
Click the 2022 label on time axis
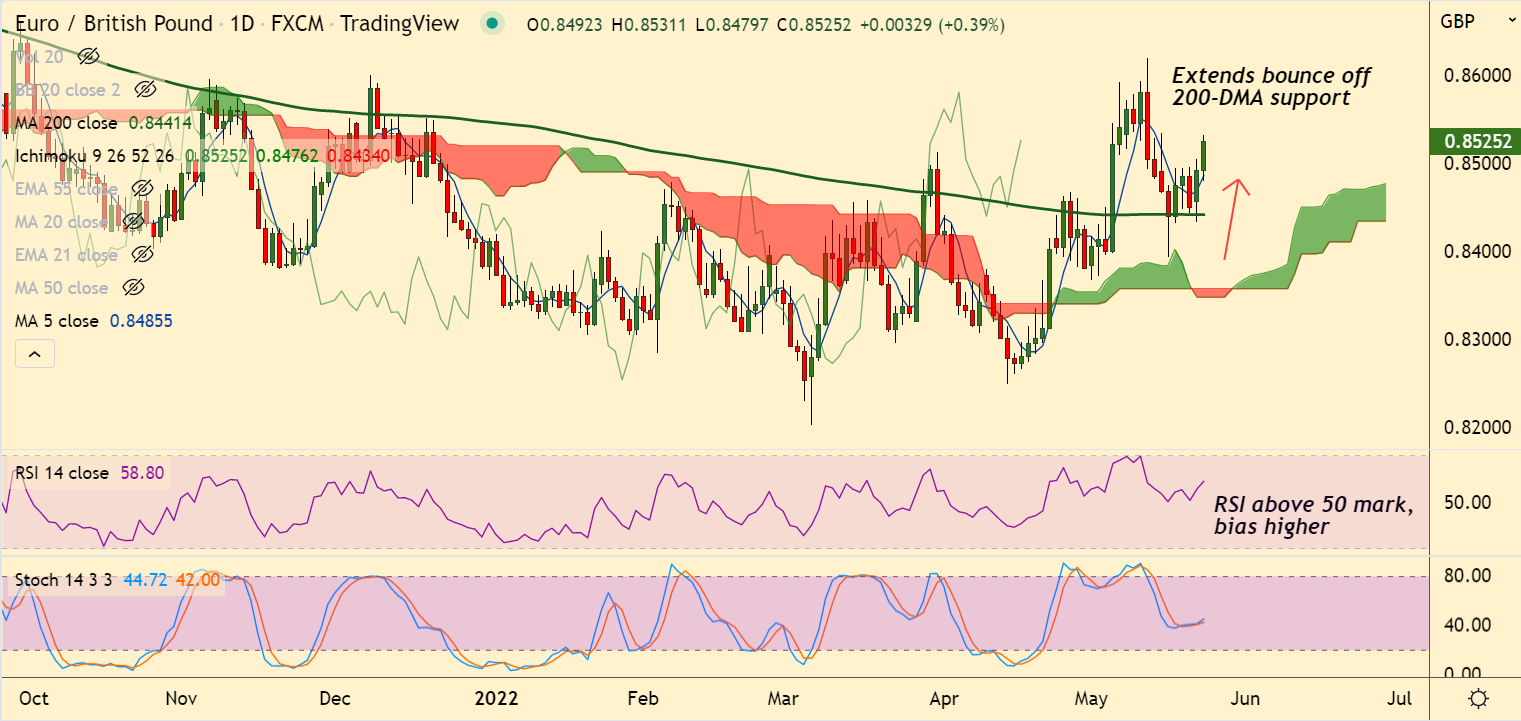pyautogui.click(x=497, y=697)
